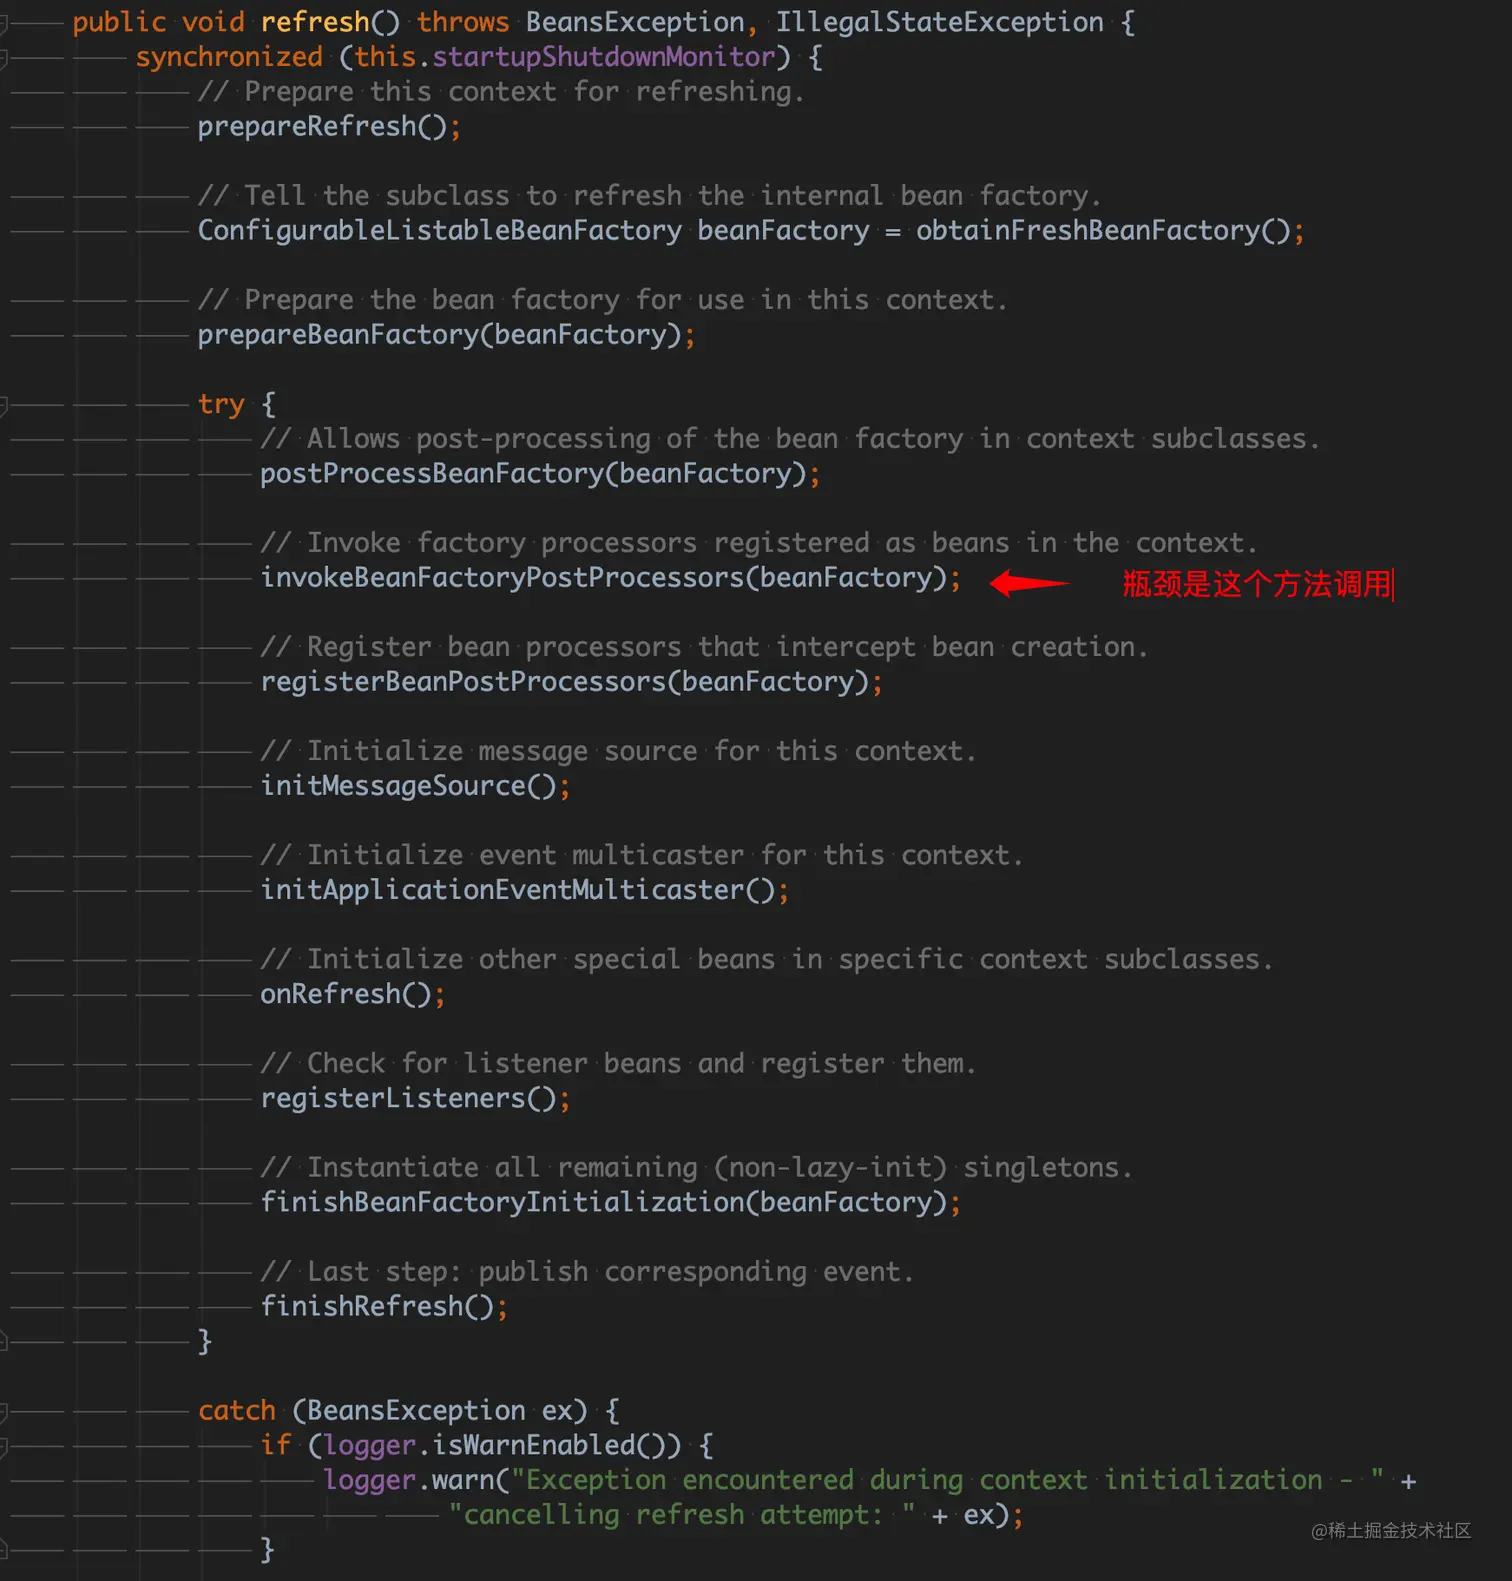The width and height of the screenshot is (1512, 1581).
Task: Click comment 'Prepare the bean factory for use'
Action: click(x=602, y=300)
